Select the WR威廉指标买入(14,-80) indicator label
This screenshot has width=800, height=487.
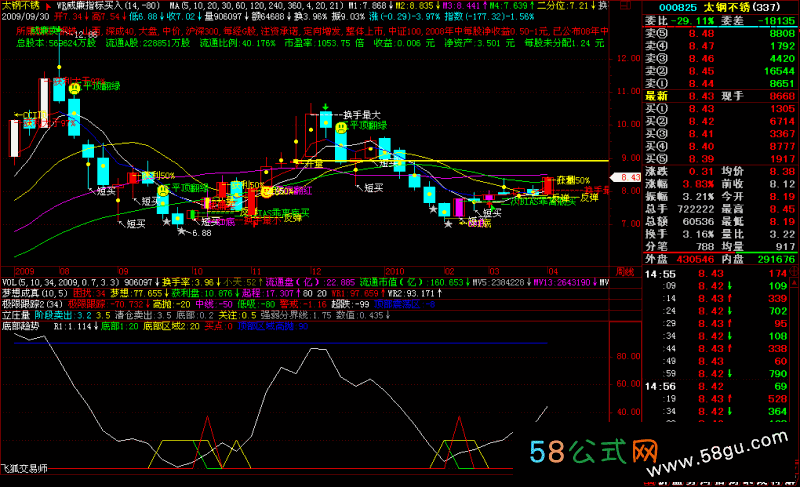(x=108, y=6)
